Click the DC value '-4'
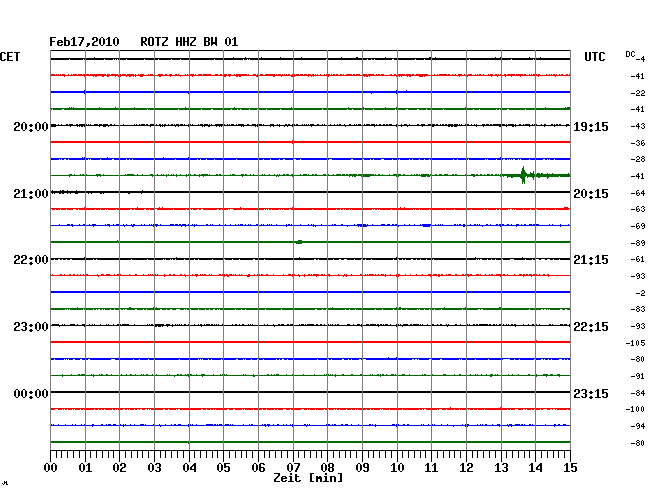Screen dimensions: 650x494 (x=640, y=59)
